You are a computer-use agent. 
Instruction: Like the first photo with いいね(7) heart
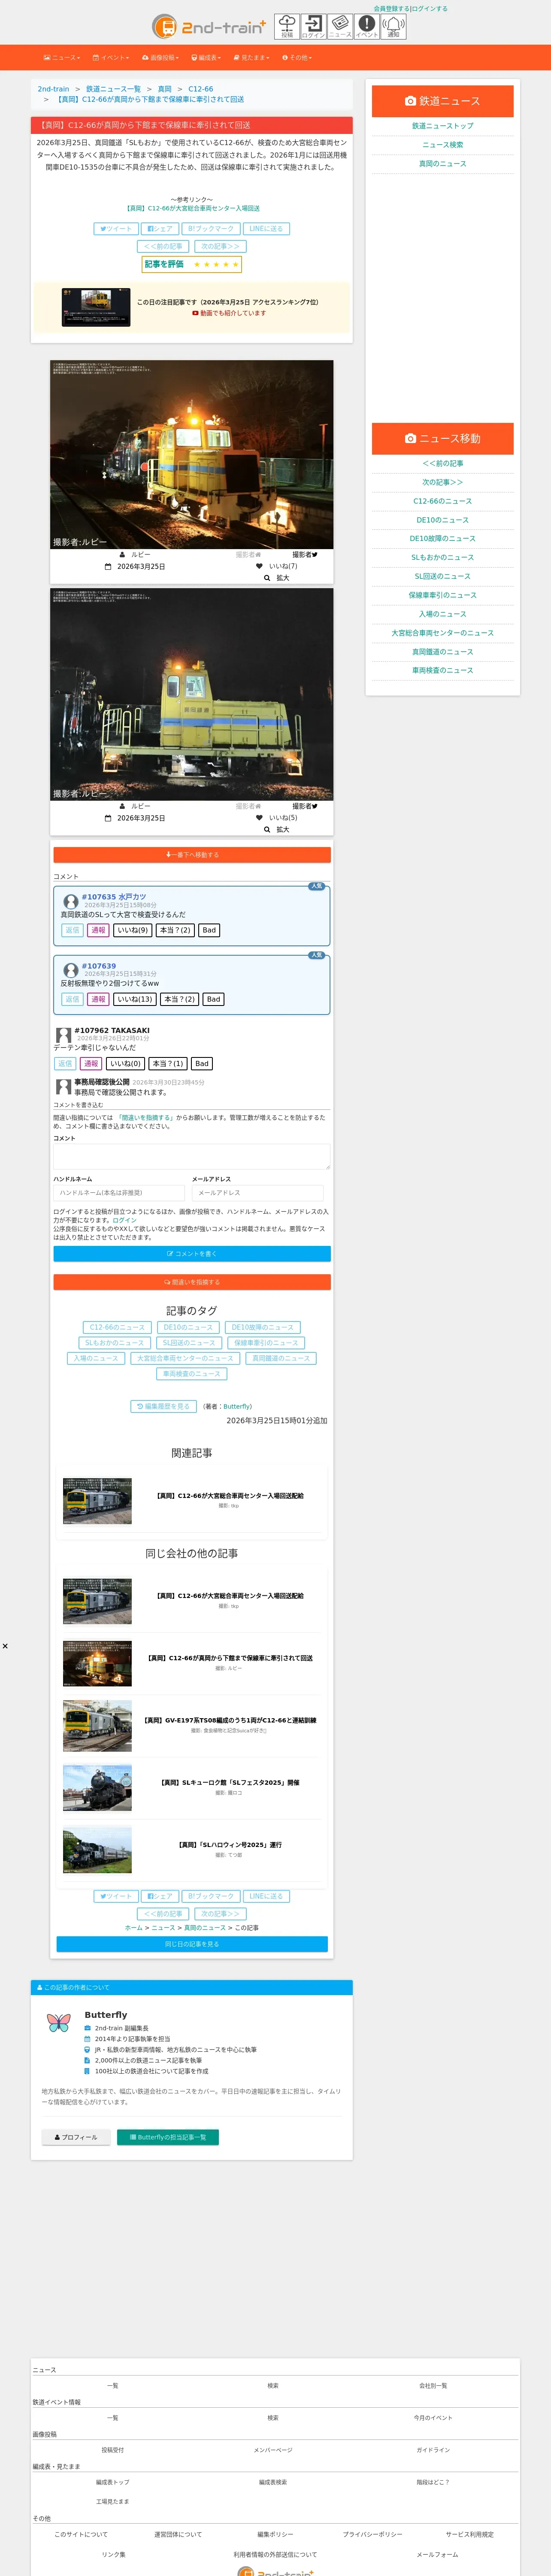[x=277, y=566]
